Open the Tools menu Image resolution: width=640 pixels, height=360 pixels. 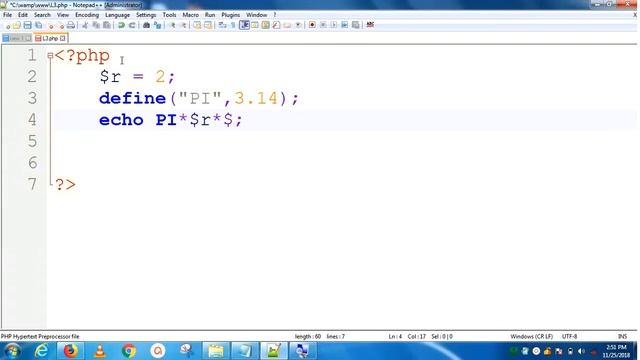pyautogui.click(x=169, y=15)
